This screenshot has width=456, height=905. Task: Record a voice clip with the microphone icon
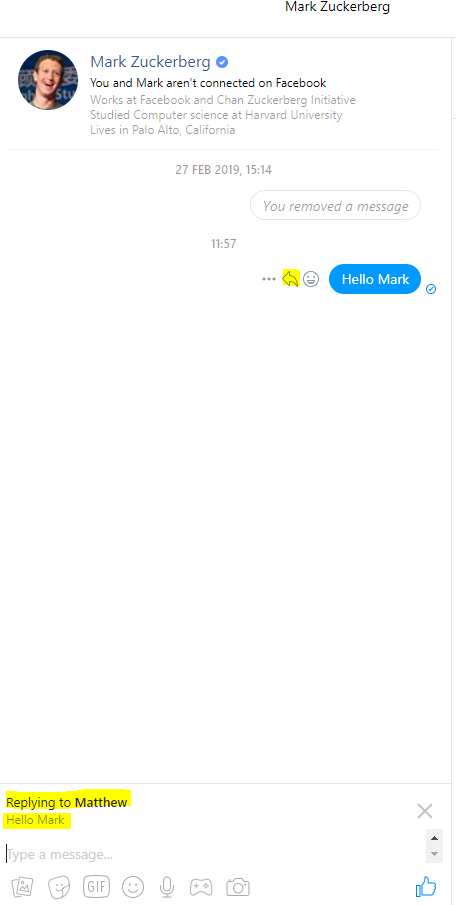click(167, 887)
